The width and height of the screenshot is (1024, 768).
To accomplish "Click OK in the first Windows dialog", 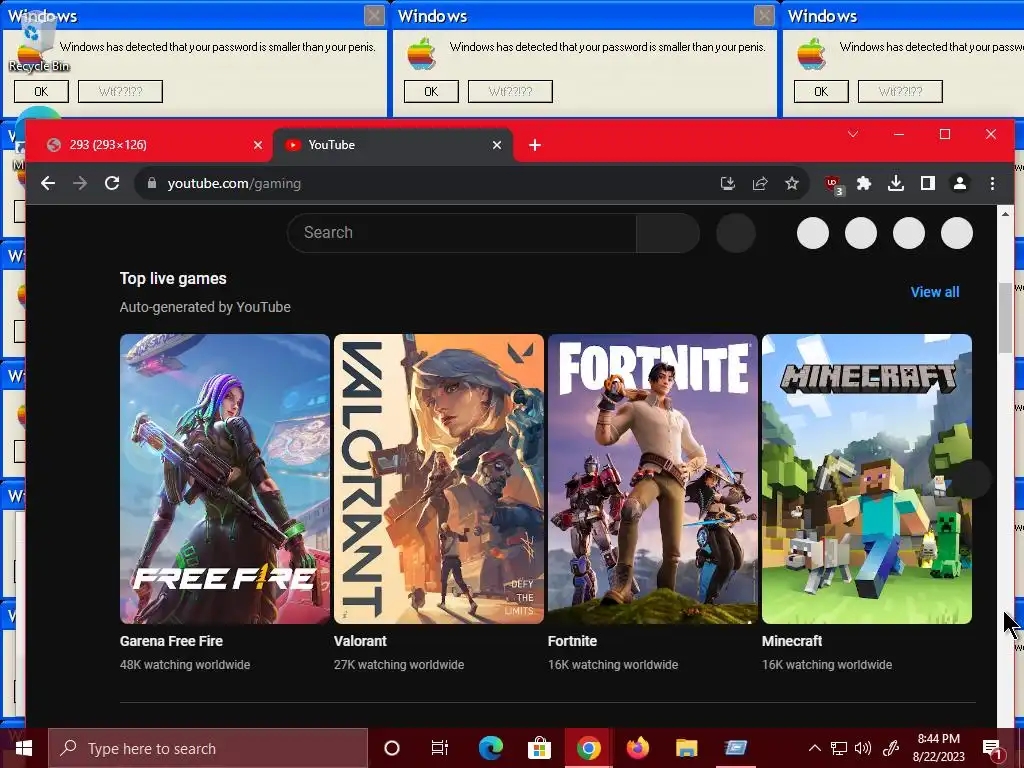I will pos(41,91).
